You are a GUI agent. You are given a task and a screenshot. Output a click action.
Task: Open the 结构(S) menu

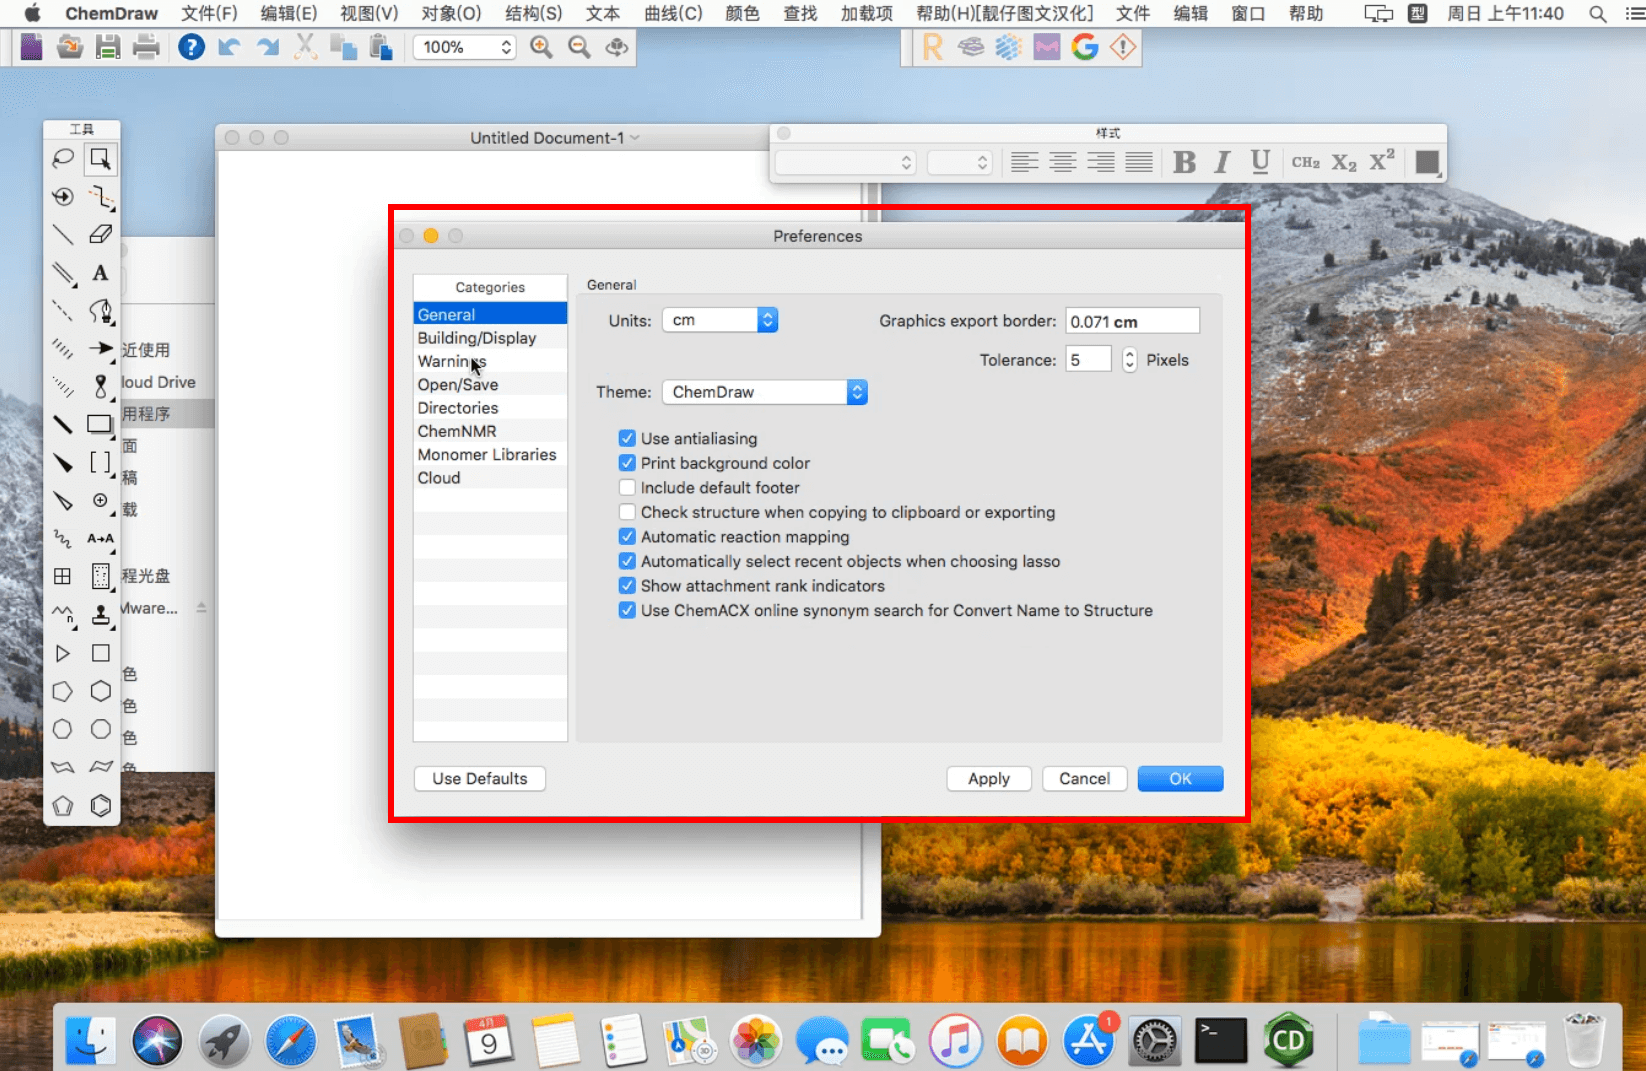[x=534, y=13]
